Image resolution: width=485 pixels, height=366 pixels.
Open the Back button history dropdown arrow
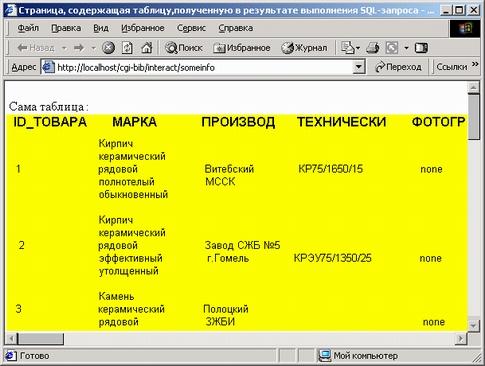pyautogui.click(x=64, y=48)
